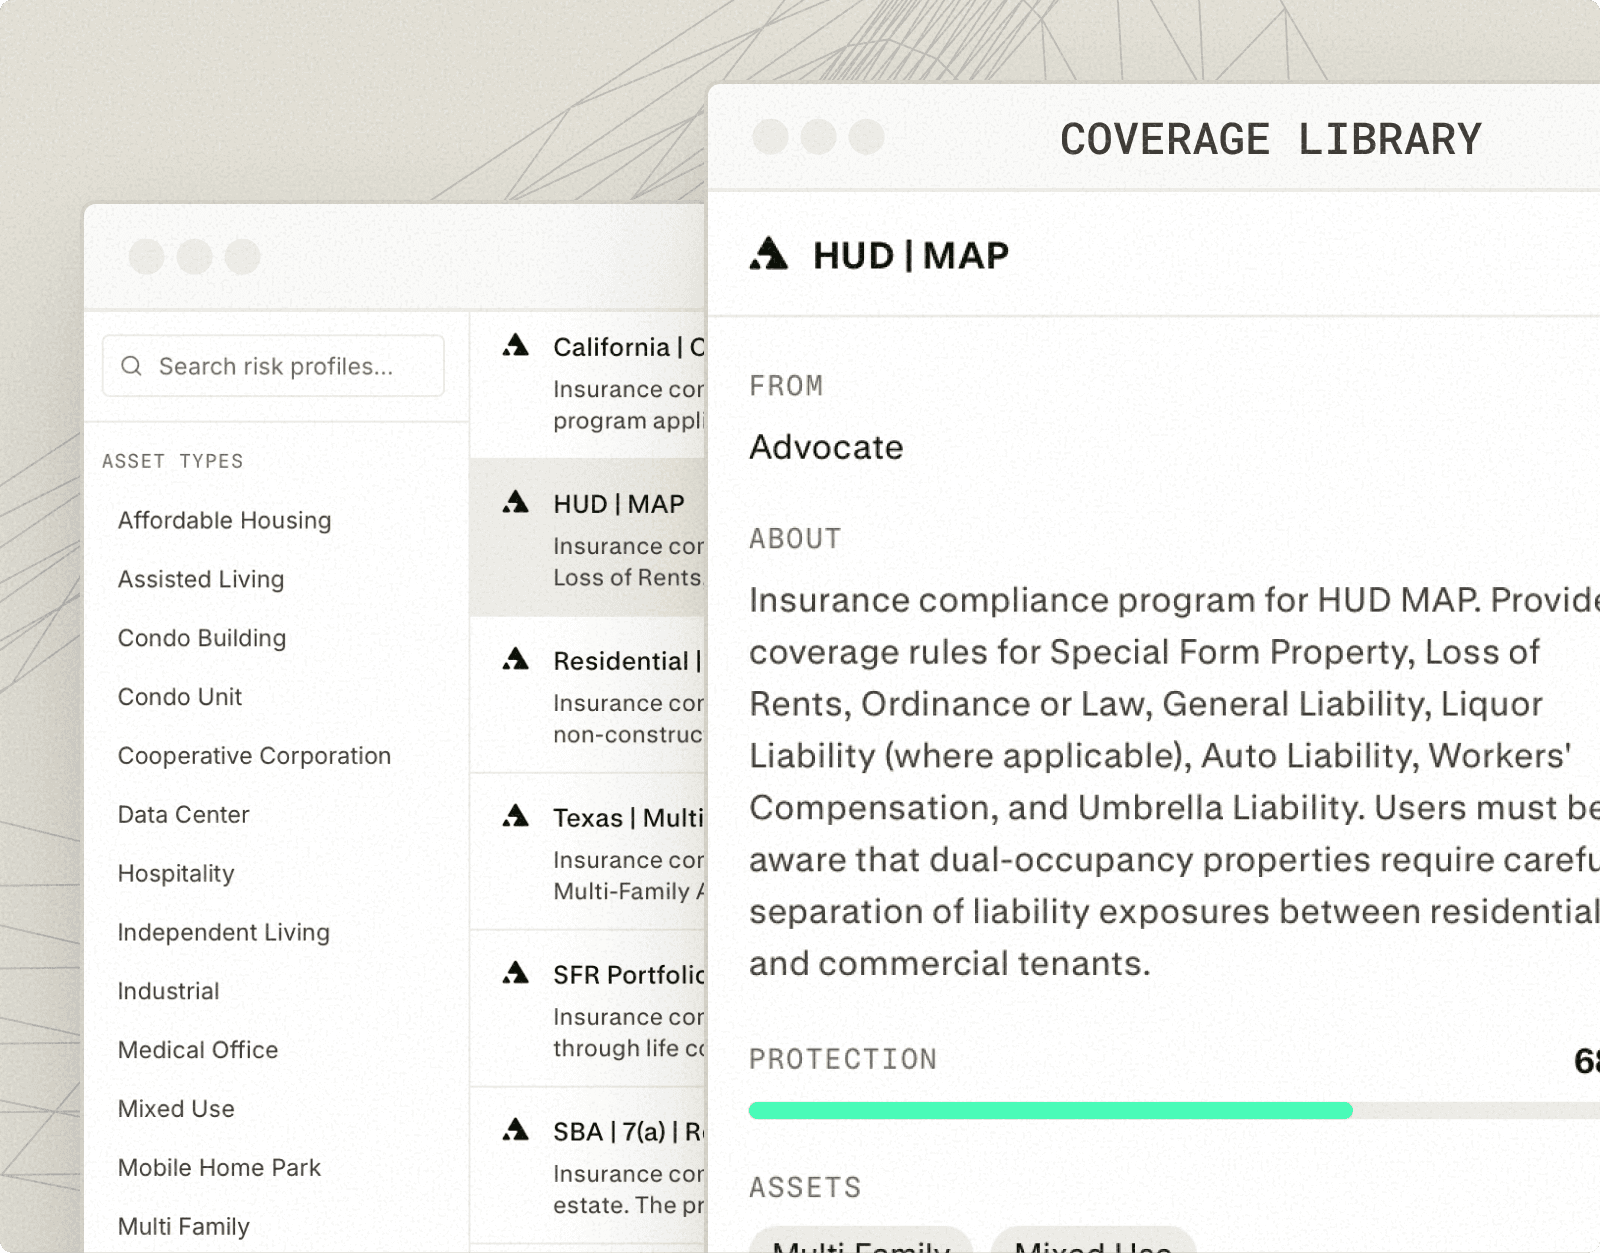Select Condo Building asset type

[x=202, y=638]
